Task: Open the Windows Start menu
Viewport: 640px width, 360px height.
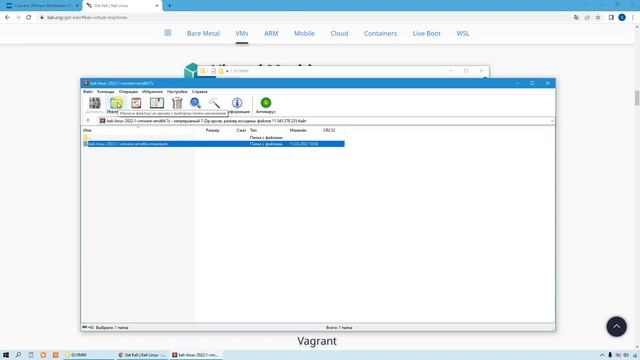Action: click(6, 355)
